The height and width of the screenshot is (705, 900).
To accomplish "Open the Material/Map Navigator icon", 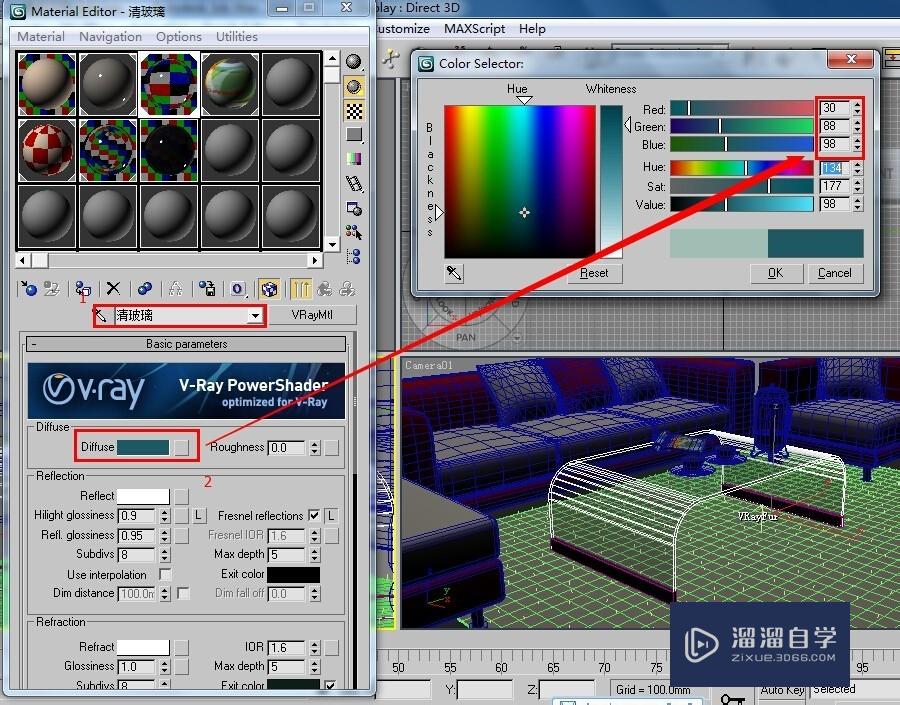I will tap(354, 256).
